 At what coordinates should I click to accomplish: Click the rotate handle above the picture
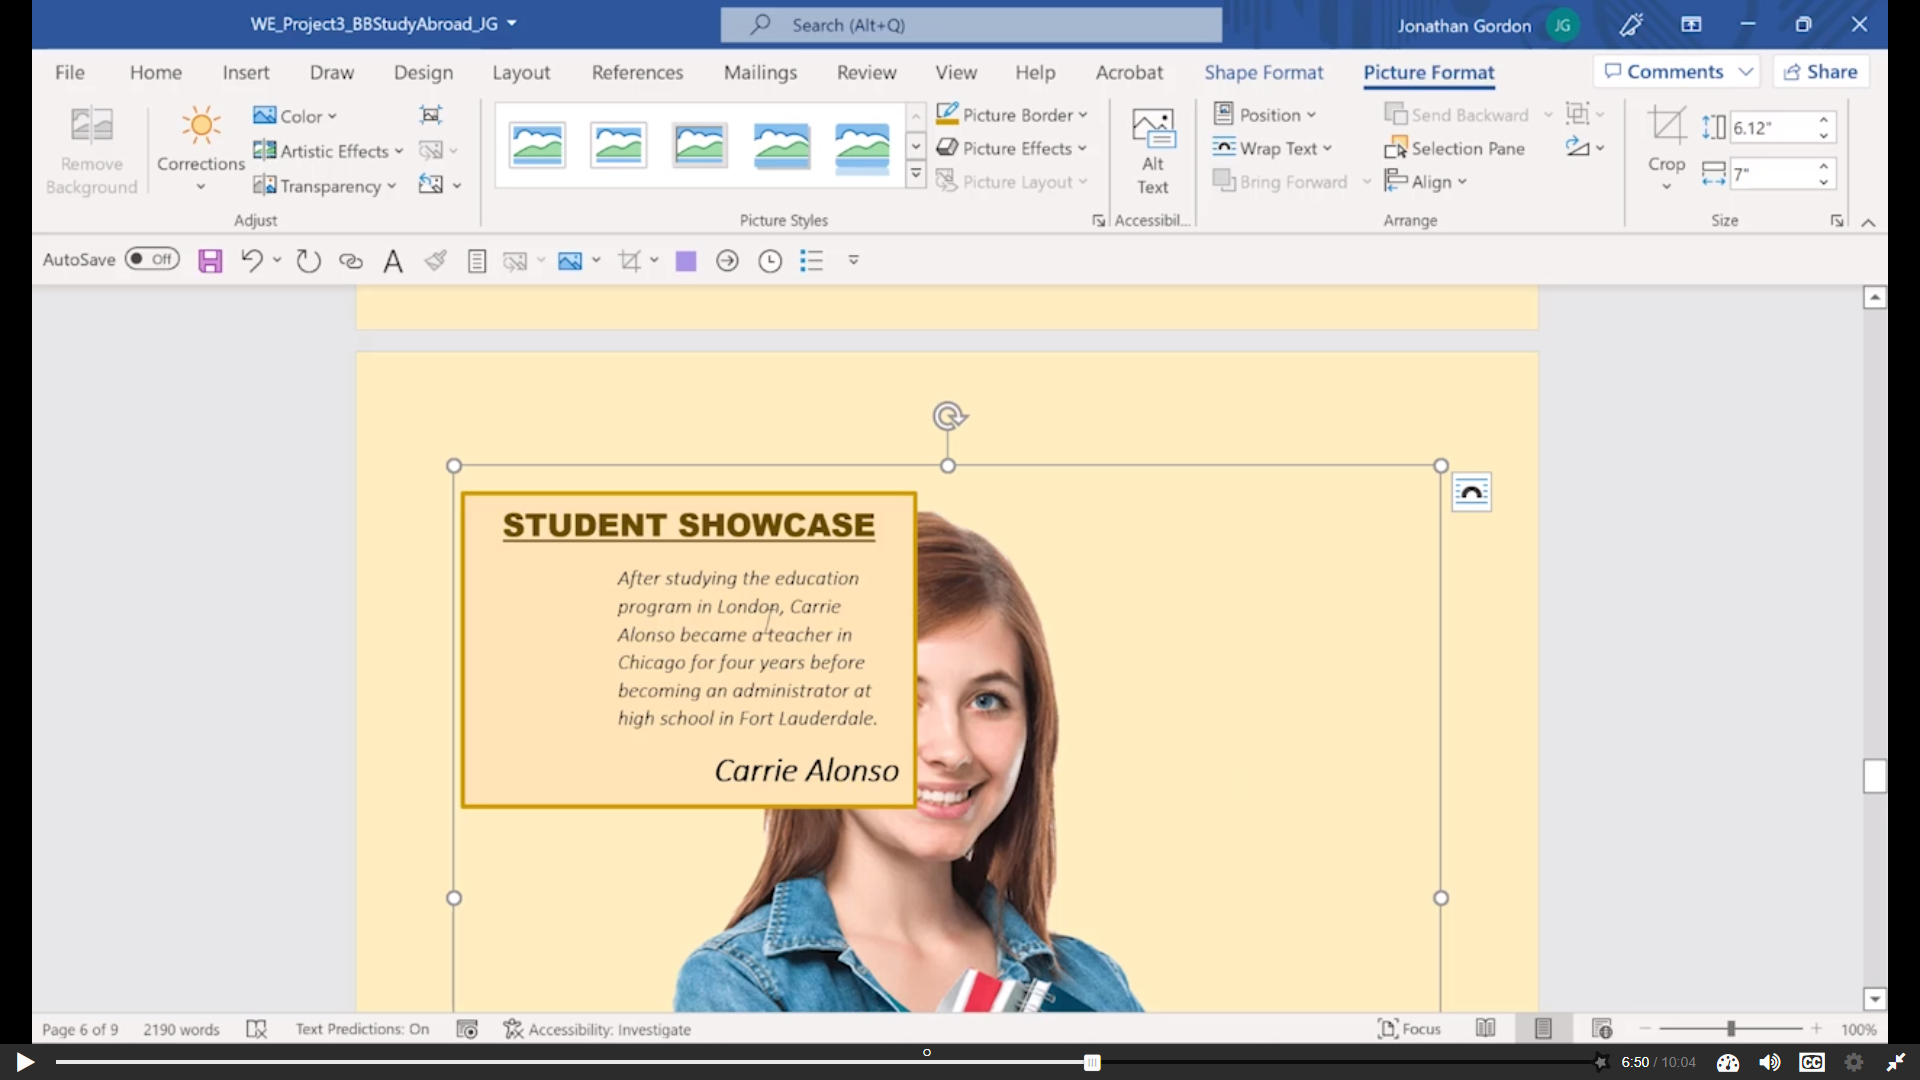[x=948, y=415]
